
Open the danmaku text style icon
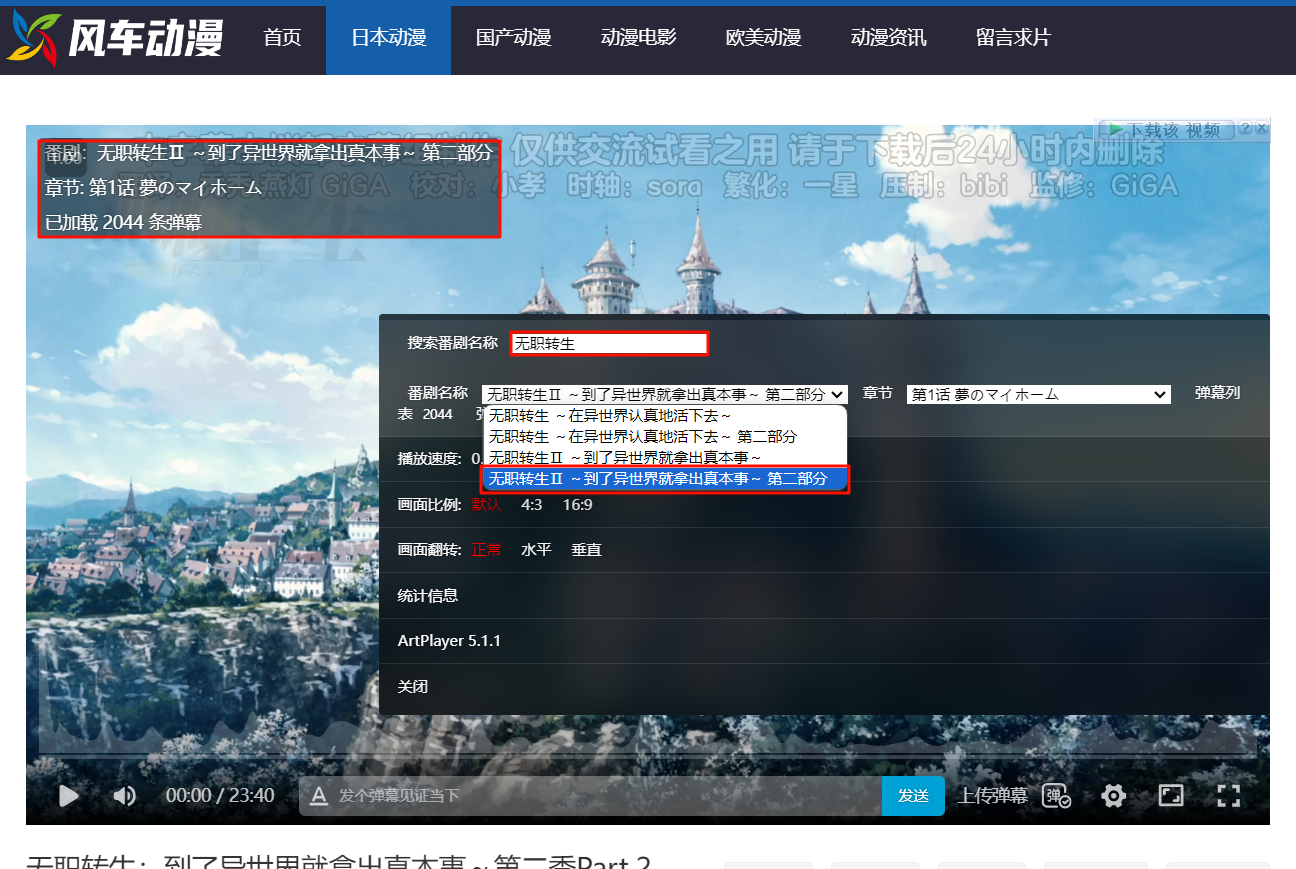[x=319, y=796]
